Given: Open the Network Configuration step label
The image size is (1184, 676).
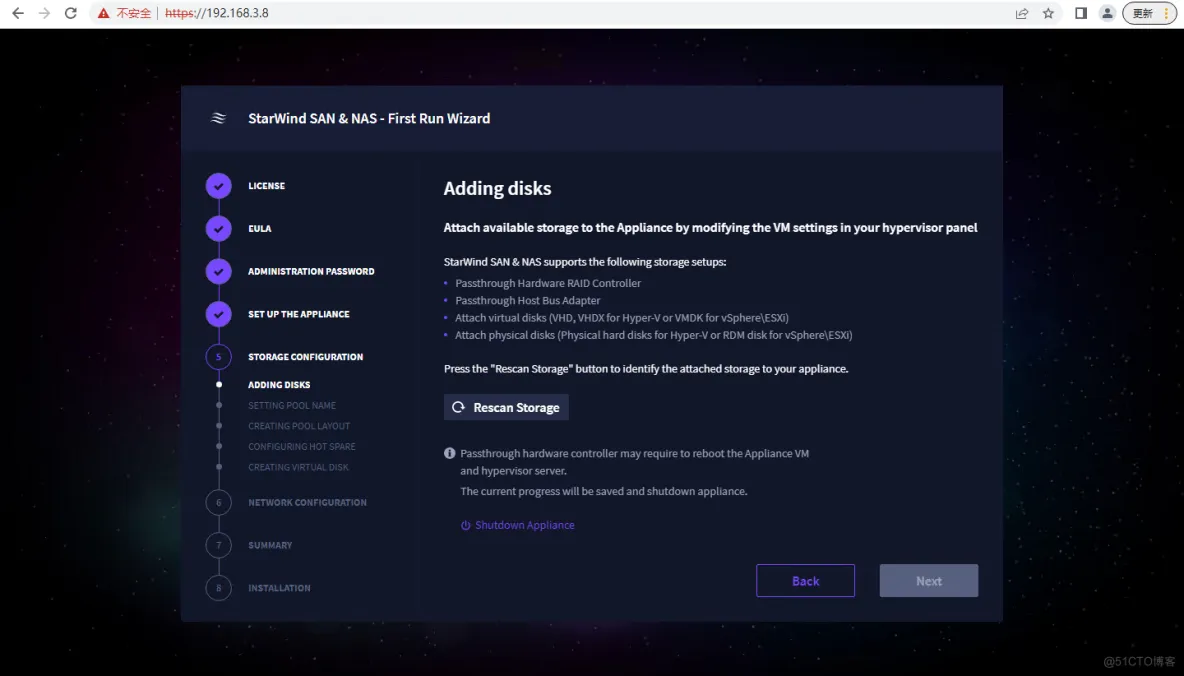Looking at the screenshot, I should 307,502.
